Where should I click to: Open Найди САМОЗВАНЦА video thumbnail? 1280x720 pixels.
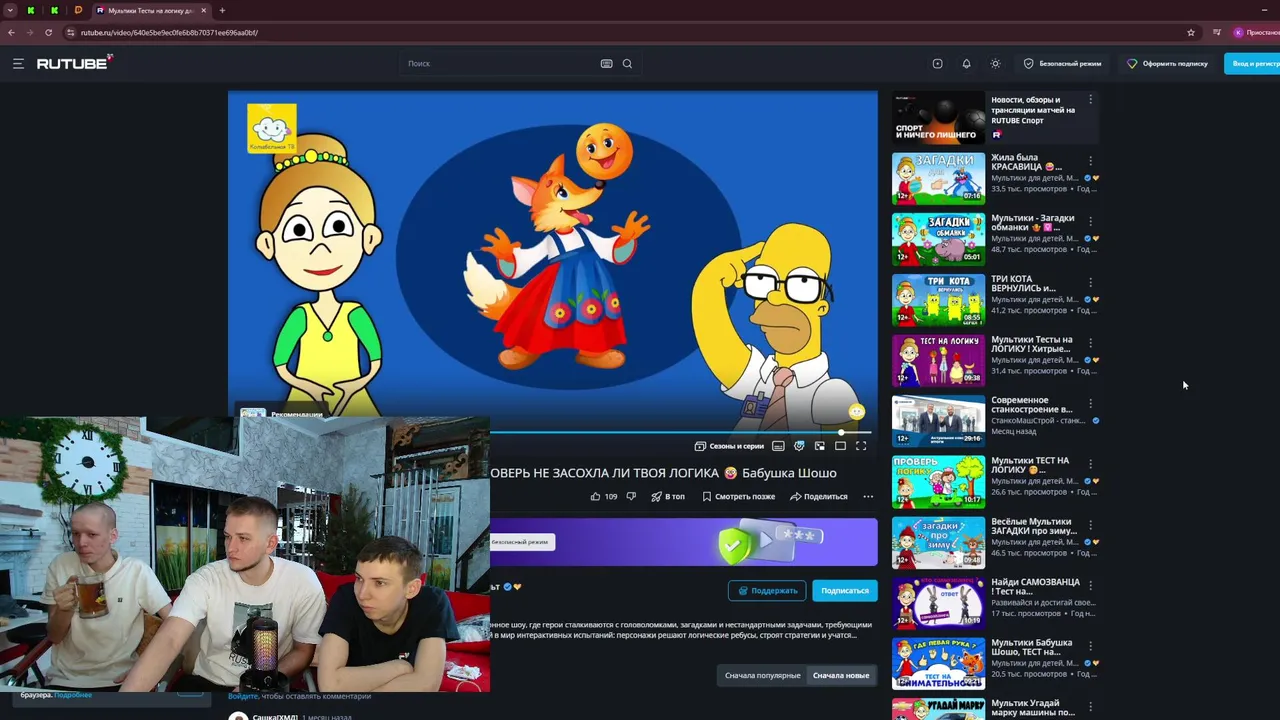tap(938, 603)
